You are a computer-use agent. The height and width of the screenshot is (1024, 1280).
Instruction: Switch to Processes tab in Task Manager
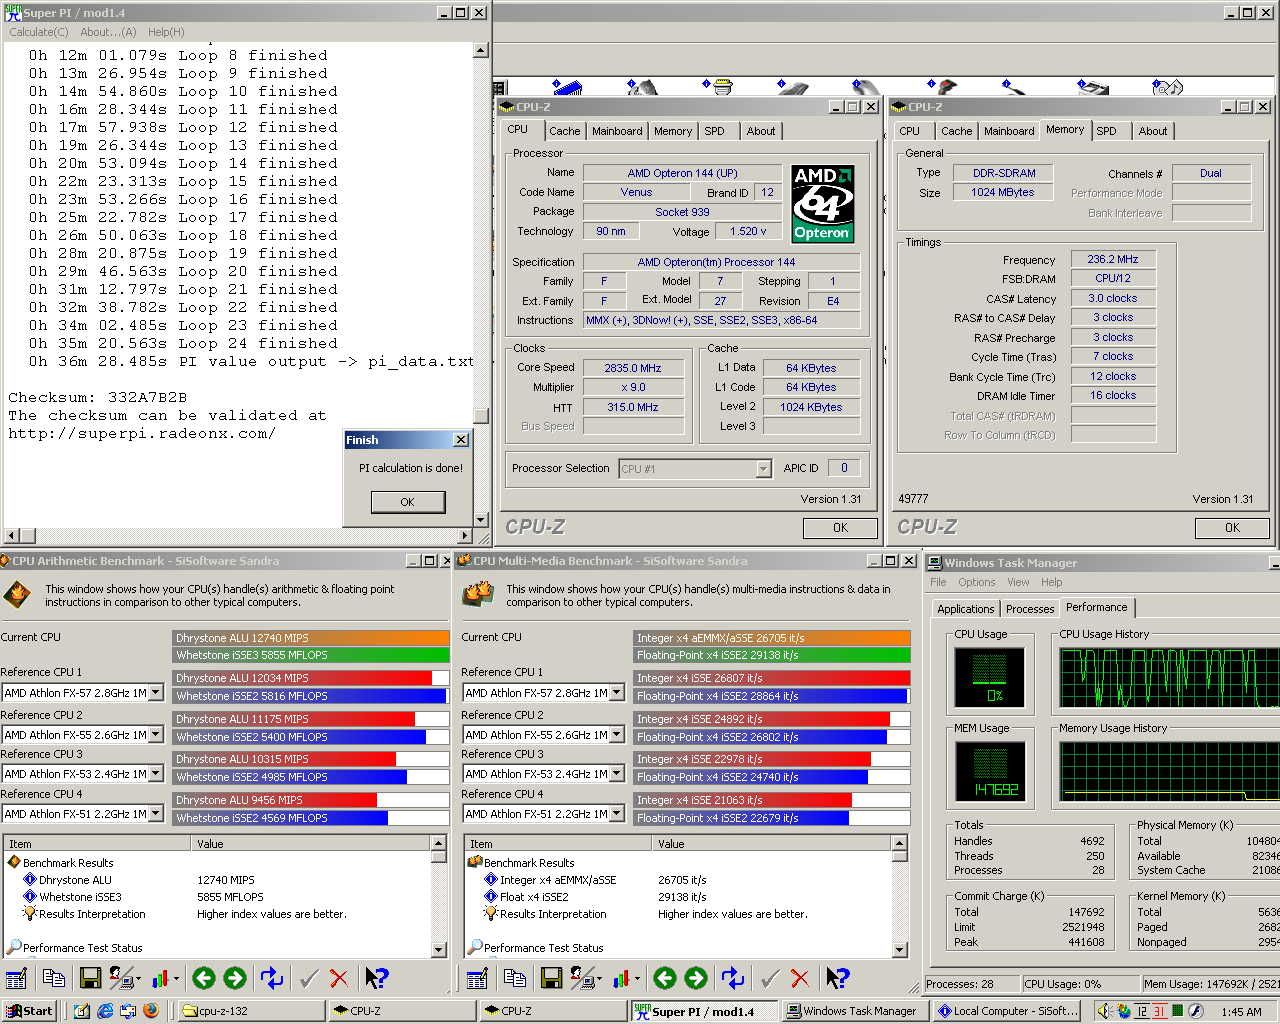click(1030, 609)
